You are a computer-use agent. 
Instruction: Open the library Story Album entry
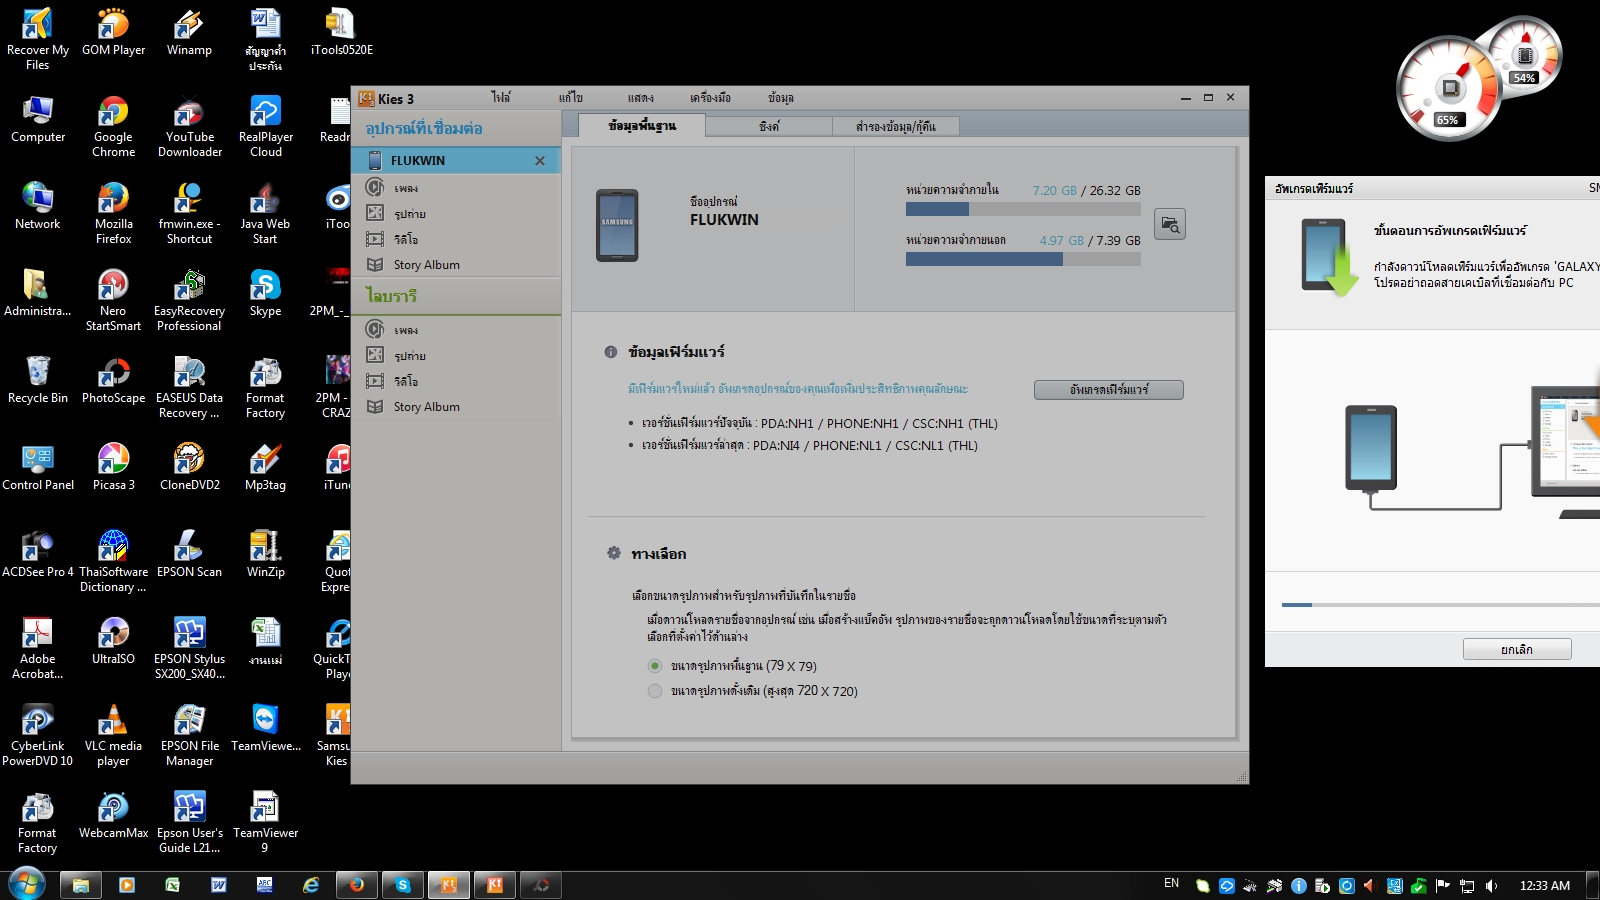click(426, 407)
